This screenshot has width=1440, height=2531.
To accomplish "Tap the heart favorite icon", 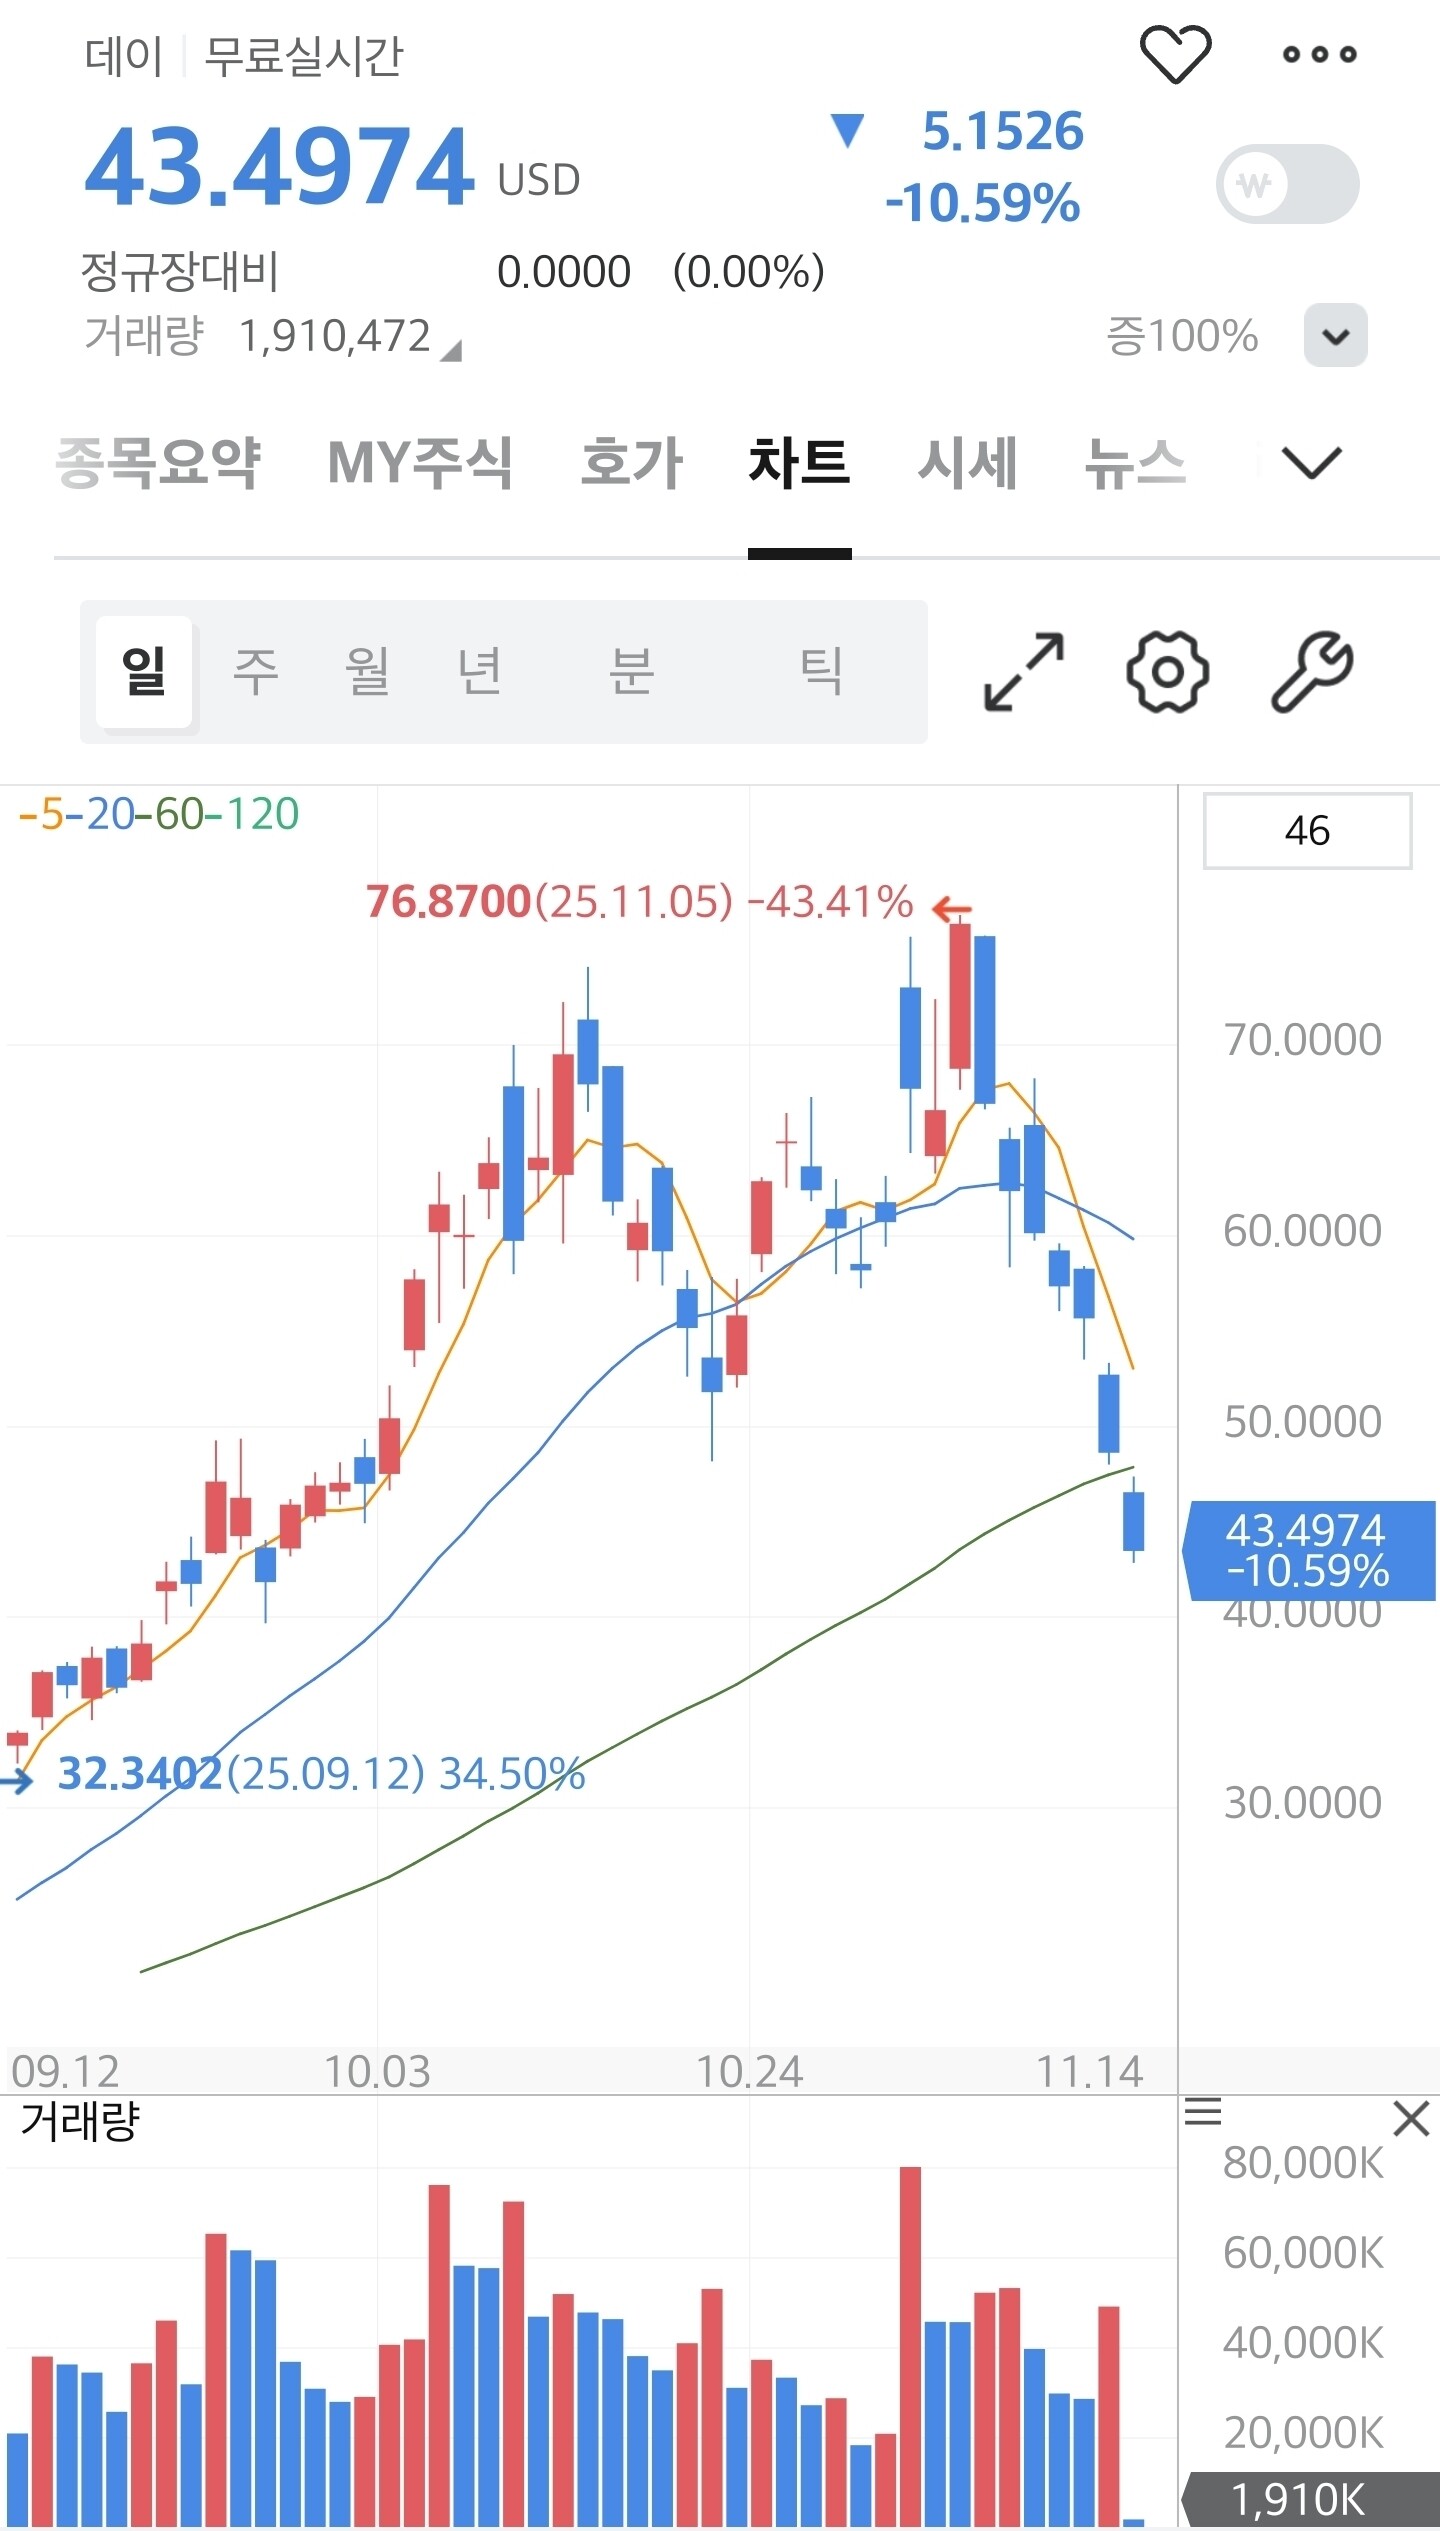I will [x=1175, y=54].
